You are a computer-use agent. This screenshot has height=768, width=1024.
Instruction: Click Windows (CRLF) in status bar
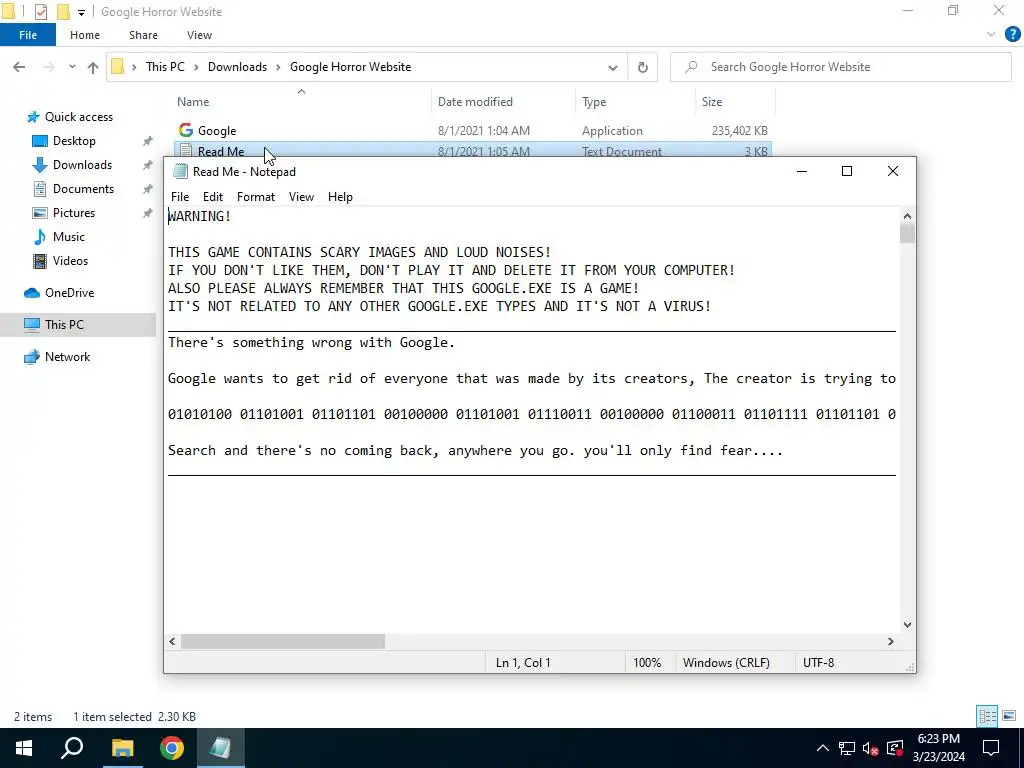(726, 663)
